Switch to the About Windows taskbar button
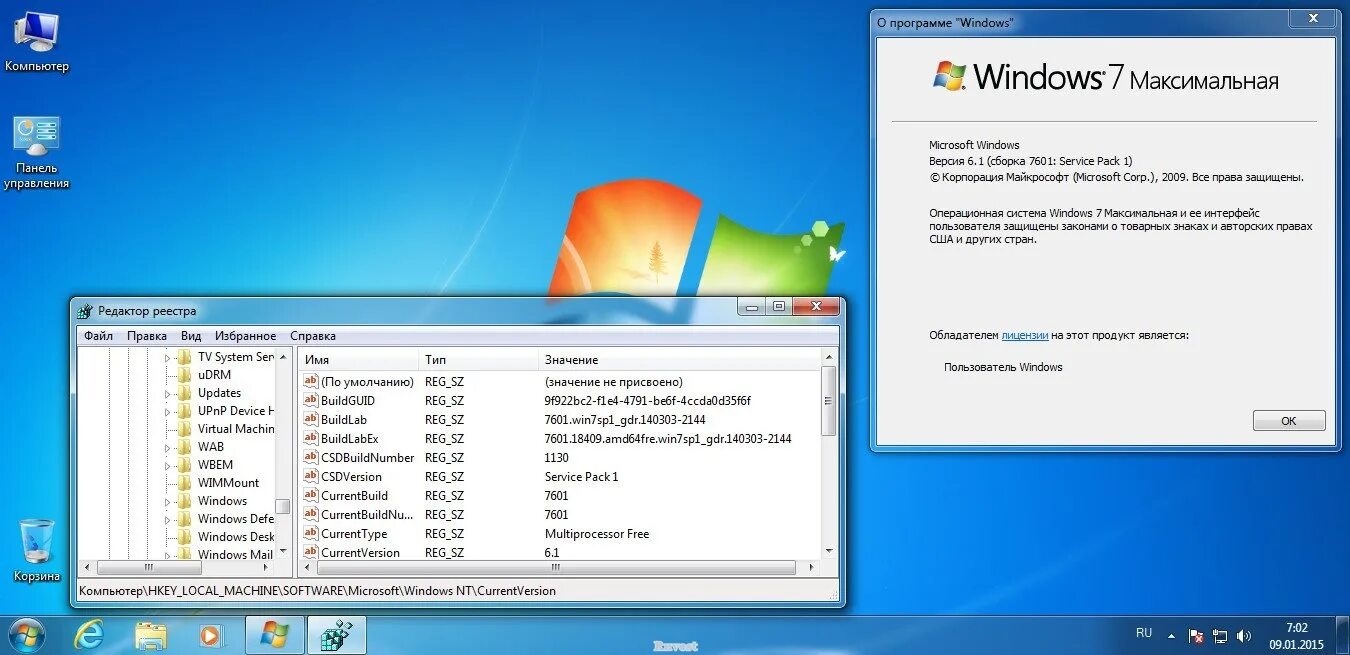 pyautogui.click(x=274, y=635)
